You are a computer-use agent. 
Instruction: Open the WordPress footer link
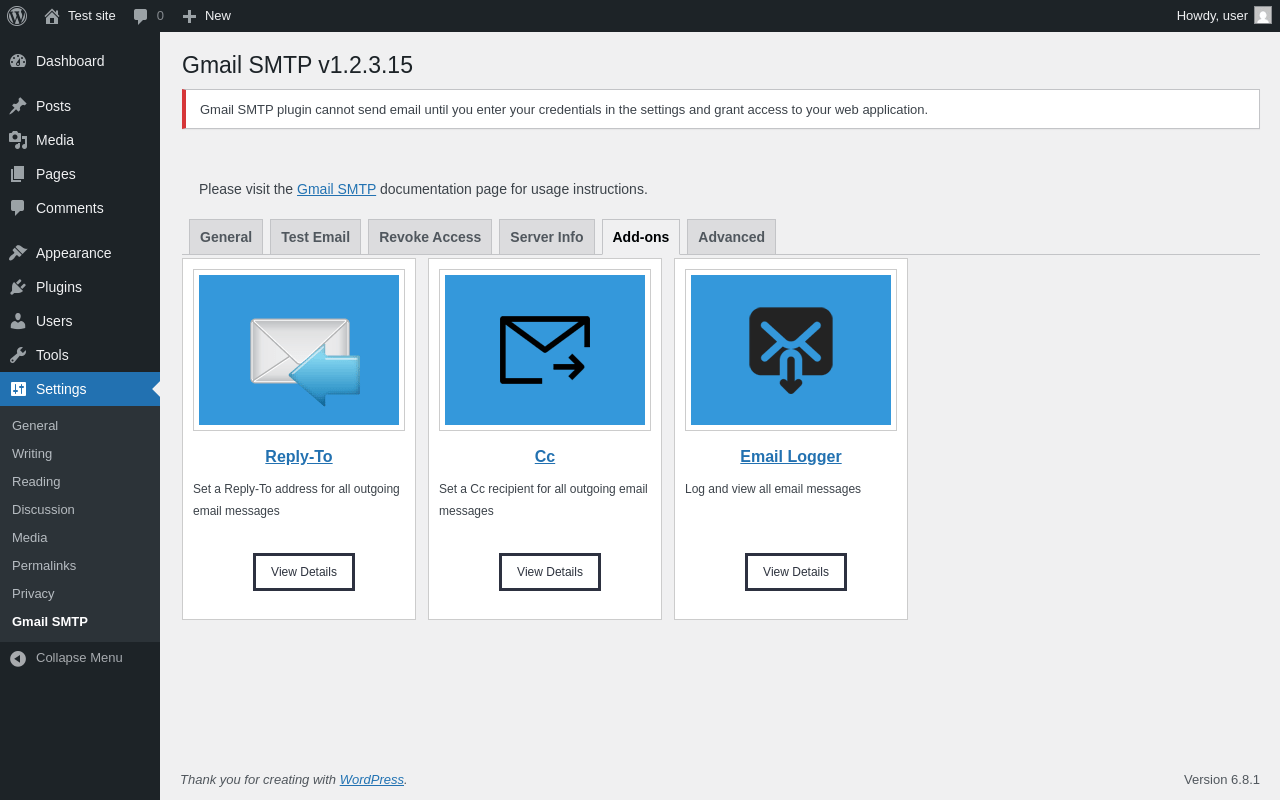coord(372,779)
